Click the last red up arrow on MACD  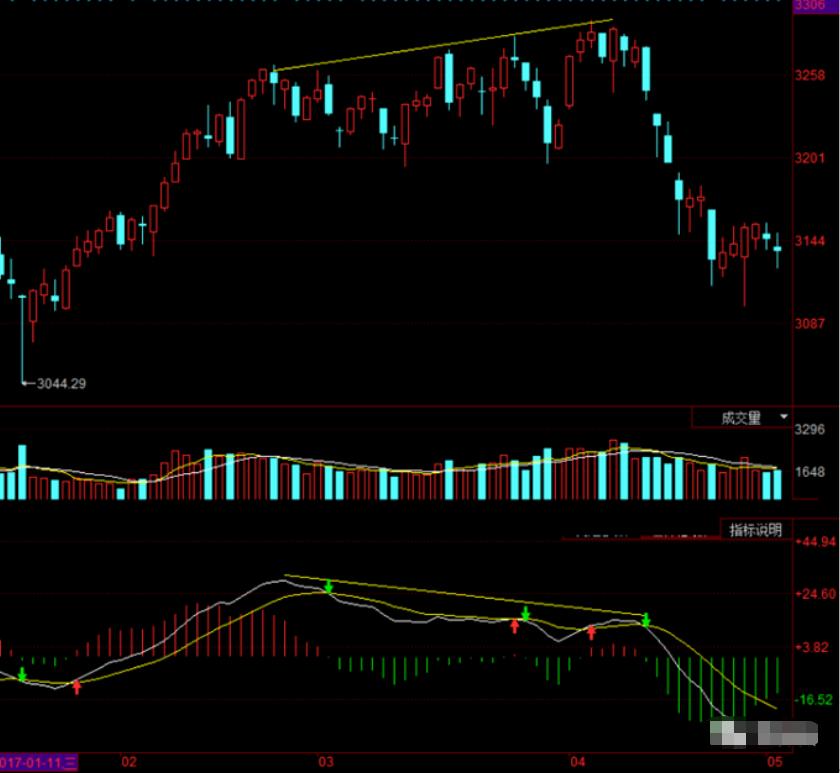coord(591,632)
